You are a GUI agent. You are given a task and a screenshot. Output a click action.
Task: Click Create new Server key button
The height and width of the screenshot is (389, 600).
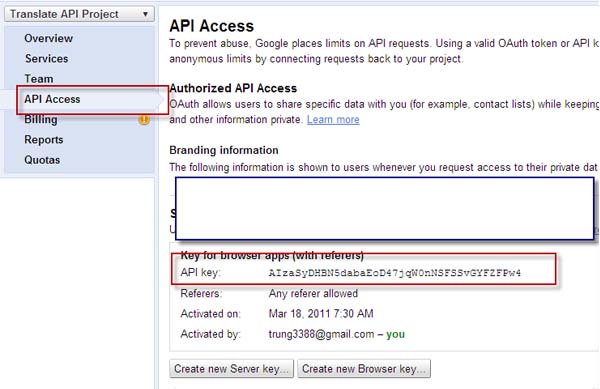click(232, 369)
